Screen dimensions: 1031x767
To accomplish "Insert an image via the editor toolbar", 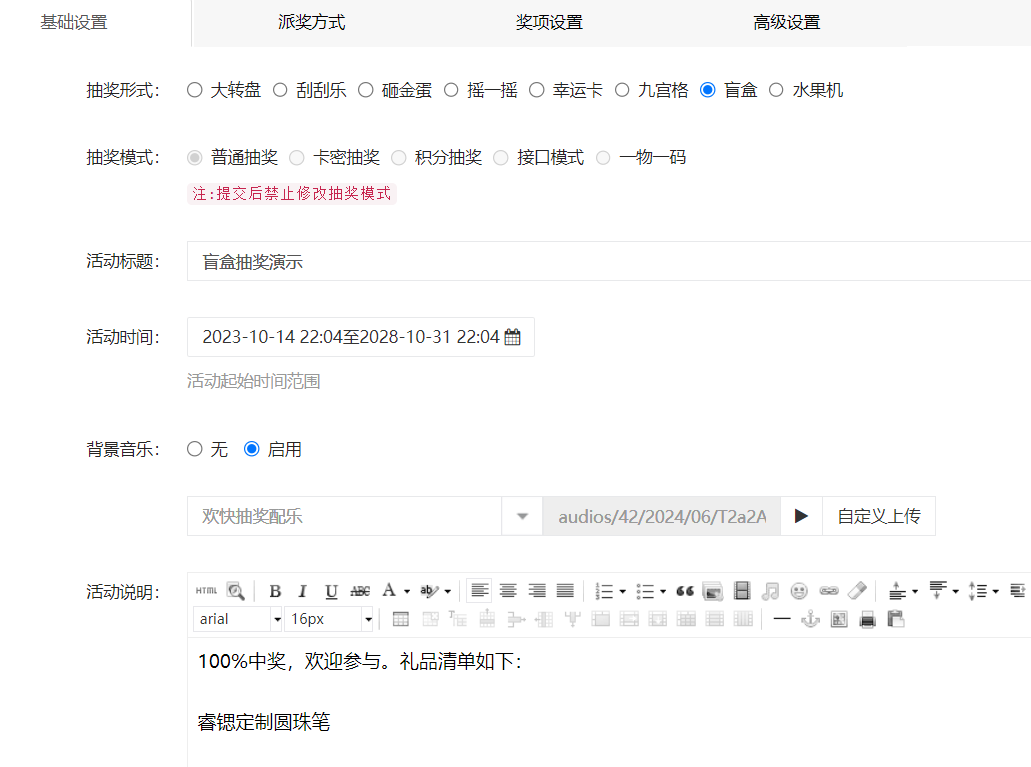I will coord(713,590).
